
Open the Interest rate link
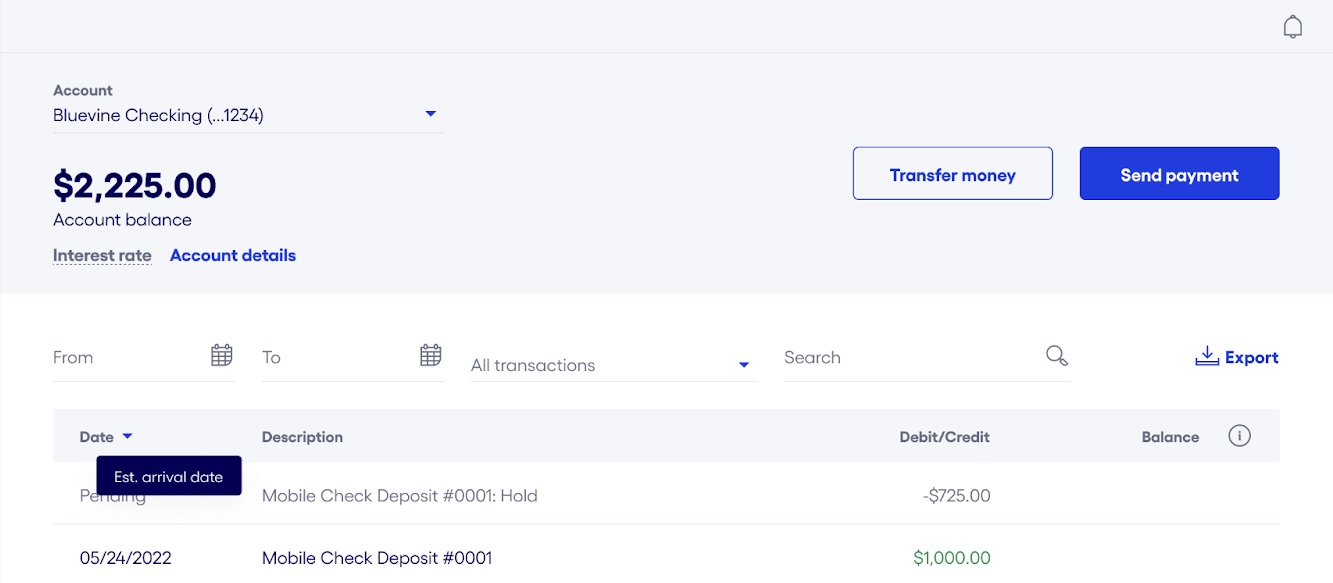coord(102,255)
